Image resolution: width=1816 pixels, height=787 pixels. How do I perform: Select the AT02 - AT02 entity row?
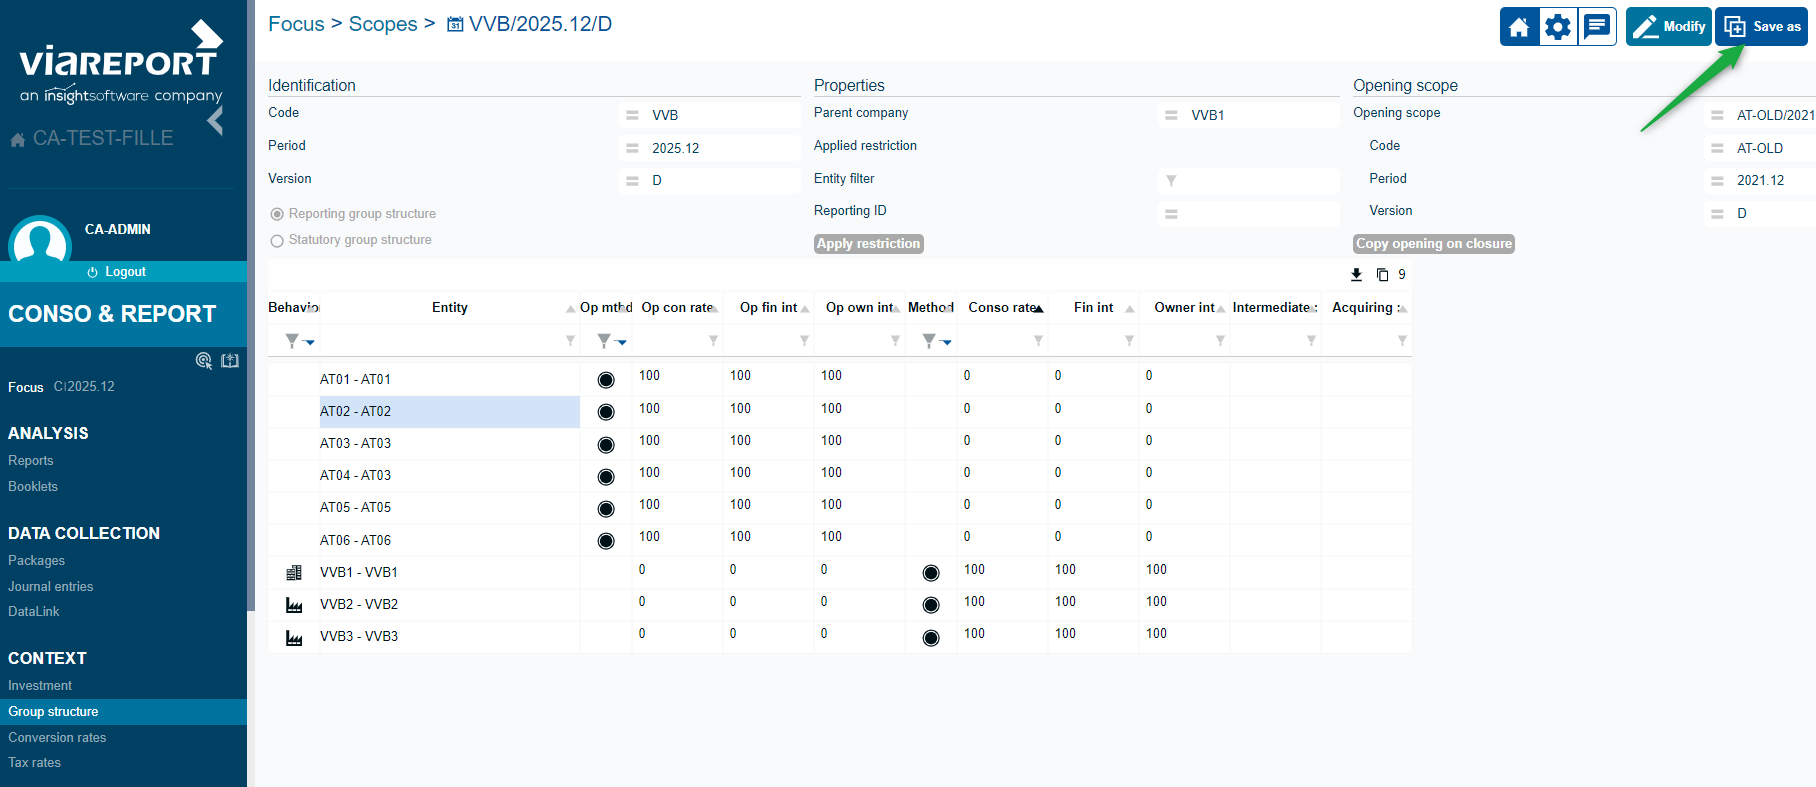click(x=449, y=412)
